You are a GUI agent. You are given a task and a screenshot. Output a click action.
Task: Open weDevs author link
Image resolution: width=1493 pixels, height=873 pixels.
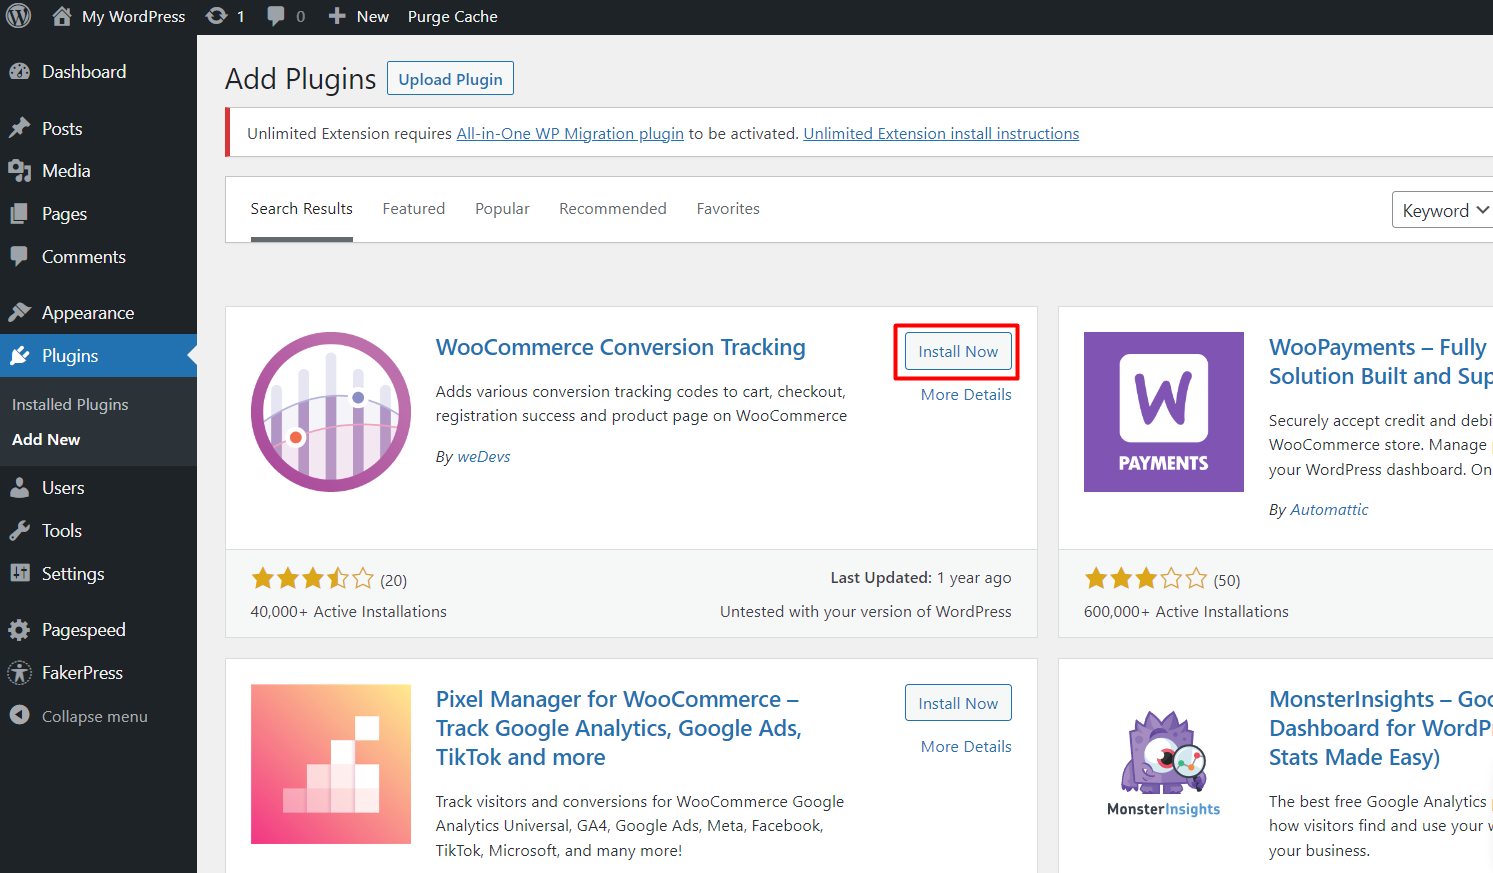[484, 457]
